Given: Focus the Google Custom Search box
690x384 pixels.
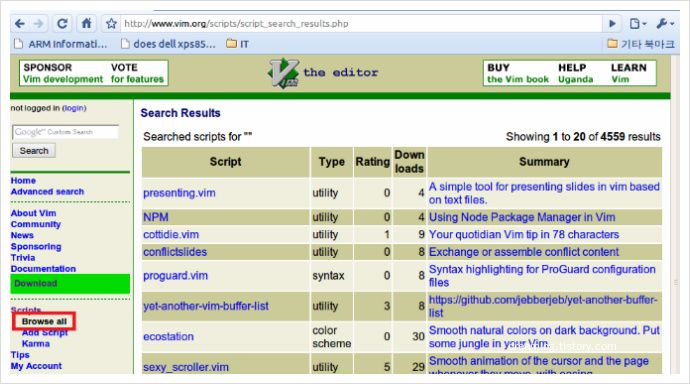Looking at the screenshot, I should click(65, 132).
